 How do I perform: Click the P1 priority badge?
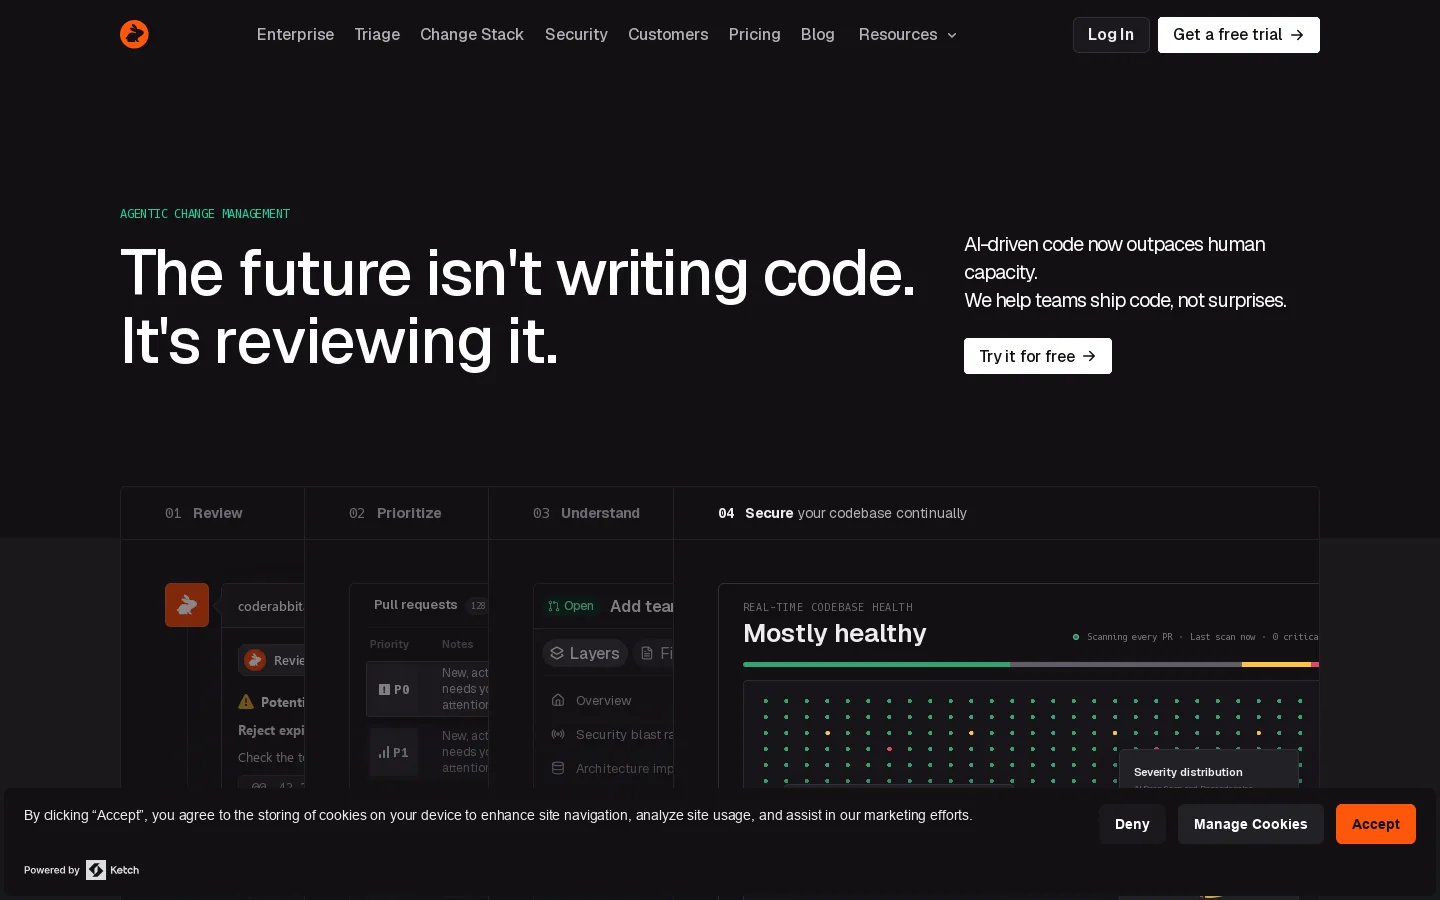(x=394, y=752)
